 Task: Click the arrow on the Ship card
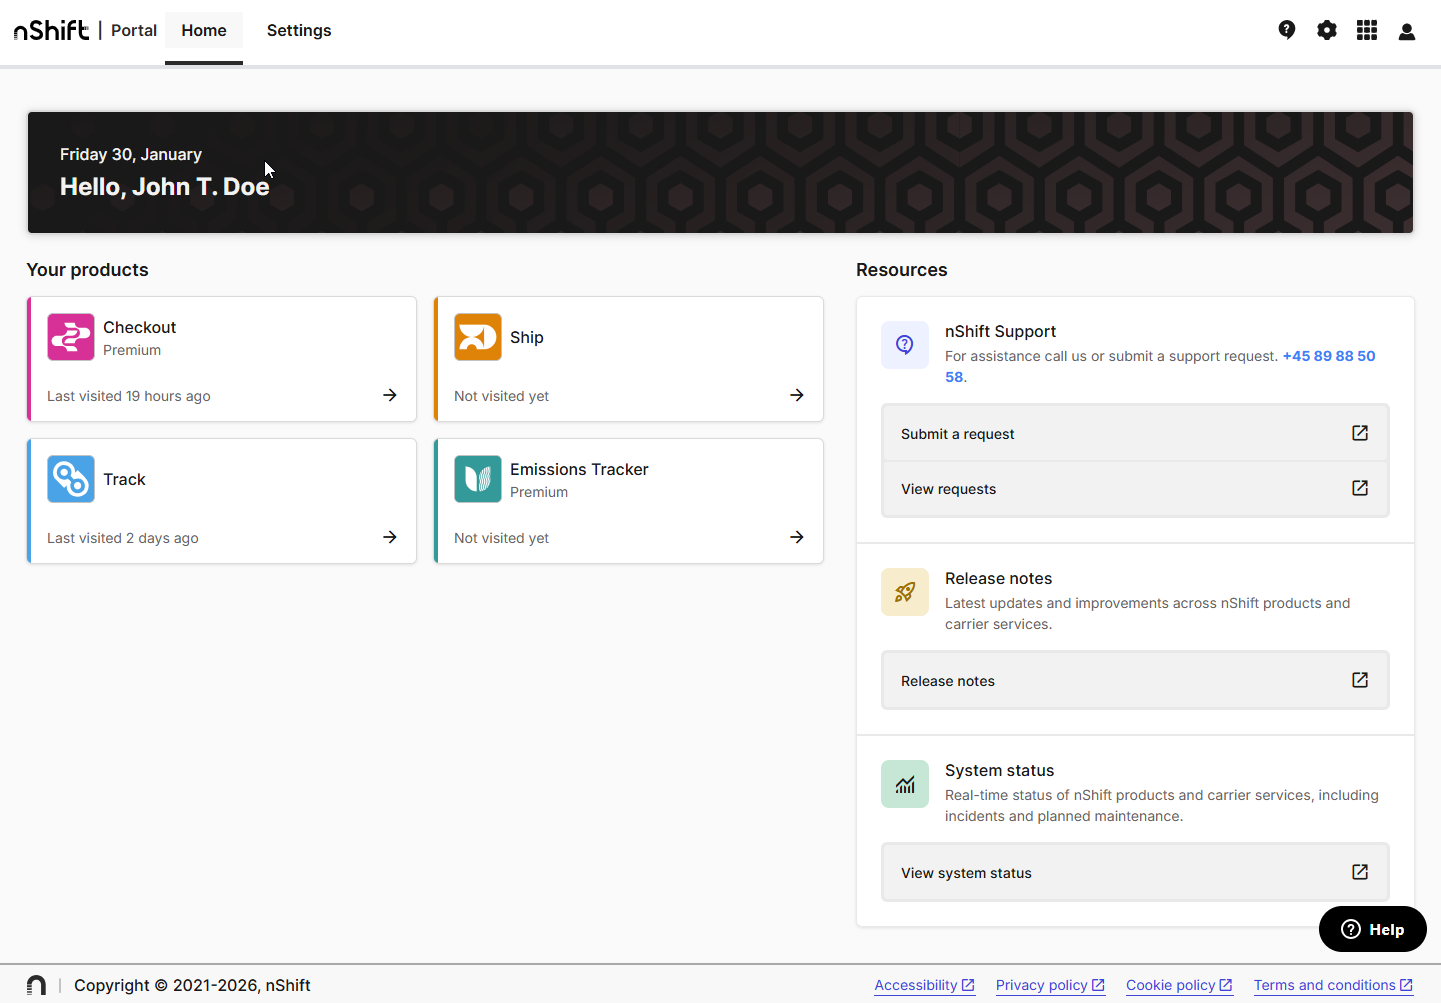(797, 395)
